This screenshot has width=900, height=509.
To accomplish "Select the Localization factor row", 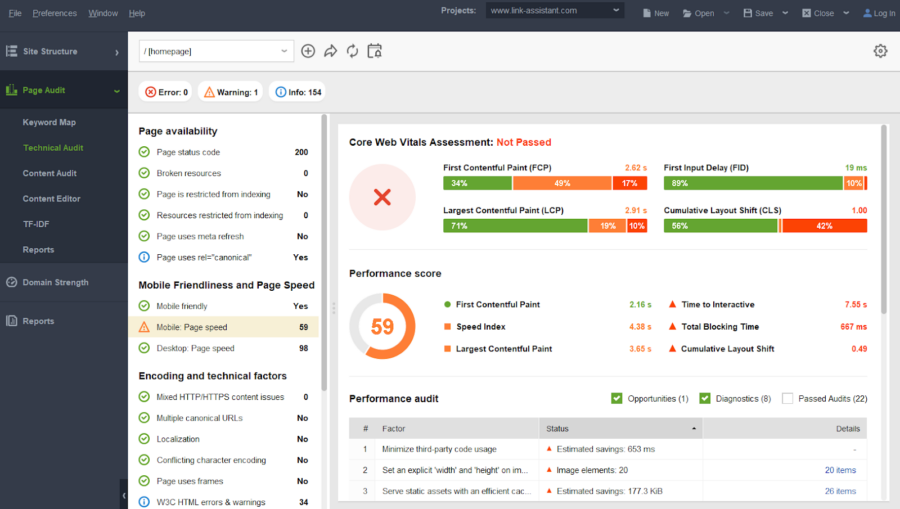I will coord(223,439).
